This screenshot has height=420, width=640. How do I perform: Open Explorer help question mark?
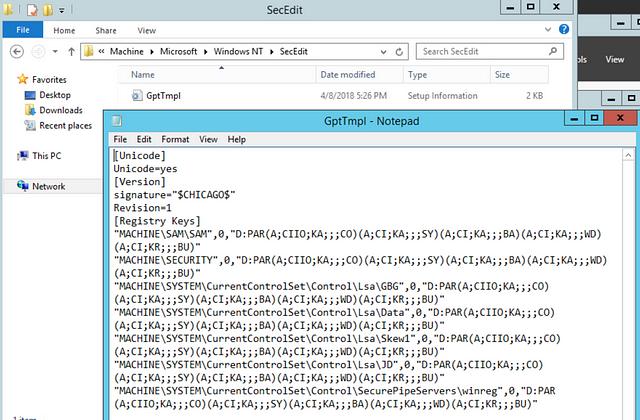coord(564,29)
